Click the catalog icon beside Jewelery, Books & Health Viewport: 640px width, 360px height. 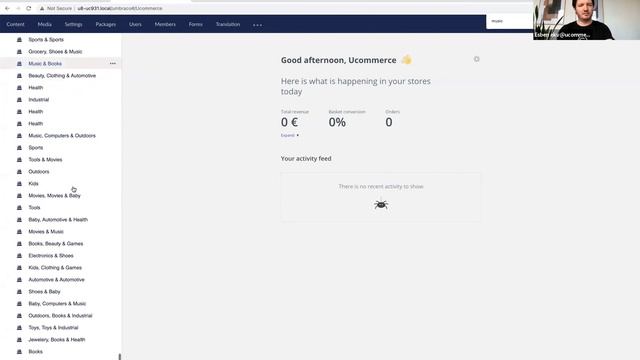pyautogui.click(x=19, y=340)
